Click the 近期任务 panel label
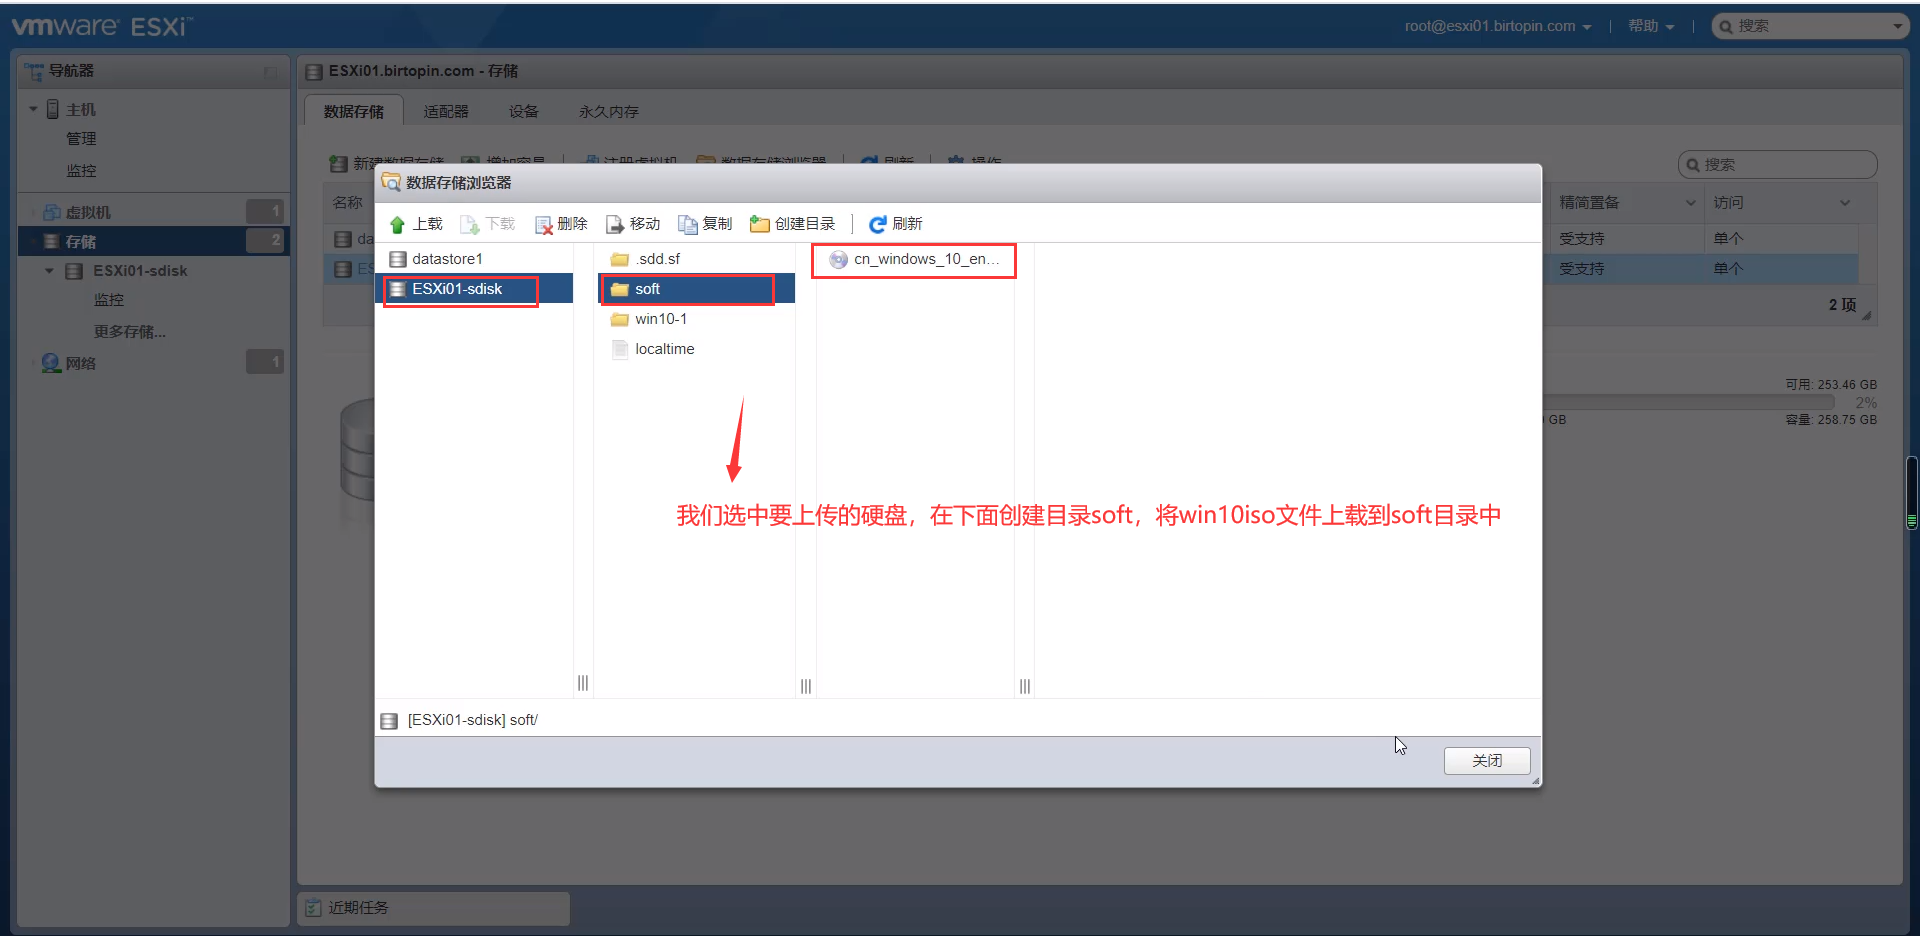Screen dimensions: 1920x936 coord(358,907)
